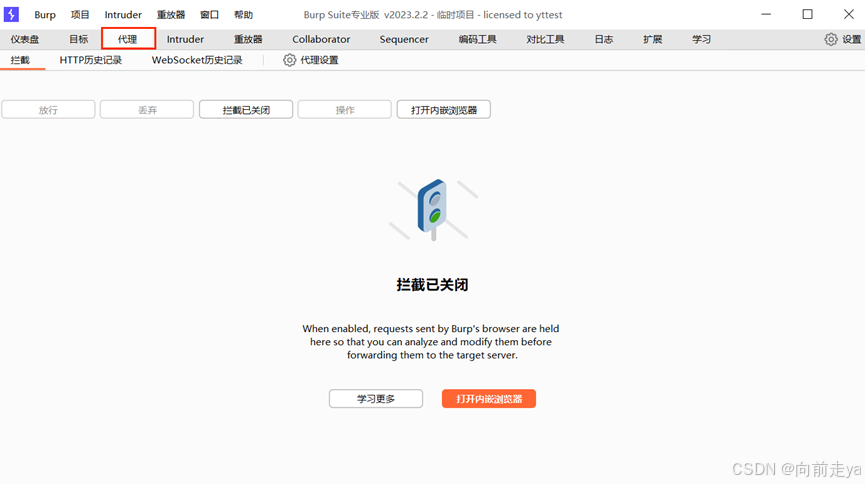Viewport: 865px width, 484px height.
Task: Open the HTTP历史记录 sub-tab
Action: [90, 60]
